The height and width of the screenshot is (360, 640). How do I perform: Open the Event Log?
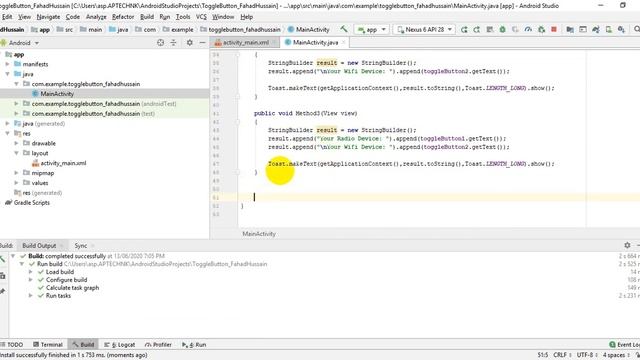624,344
